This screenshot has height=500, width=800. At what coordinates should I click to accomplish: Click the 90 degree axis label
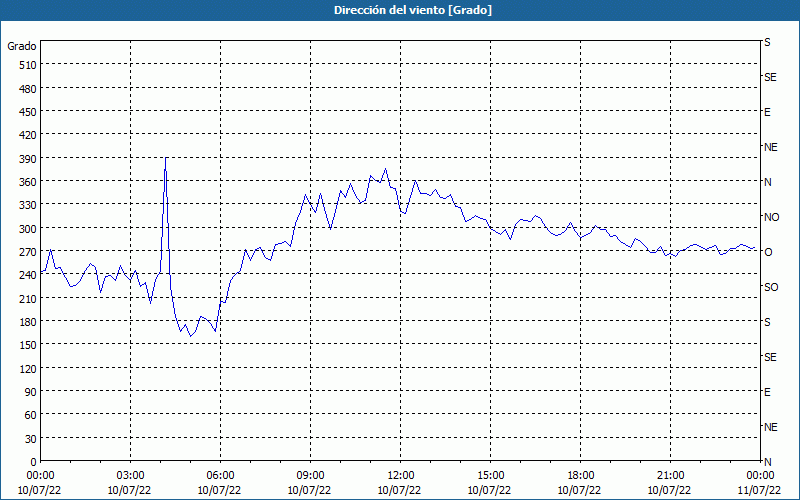pyautogui.click(x=31, y=392)
